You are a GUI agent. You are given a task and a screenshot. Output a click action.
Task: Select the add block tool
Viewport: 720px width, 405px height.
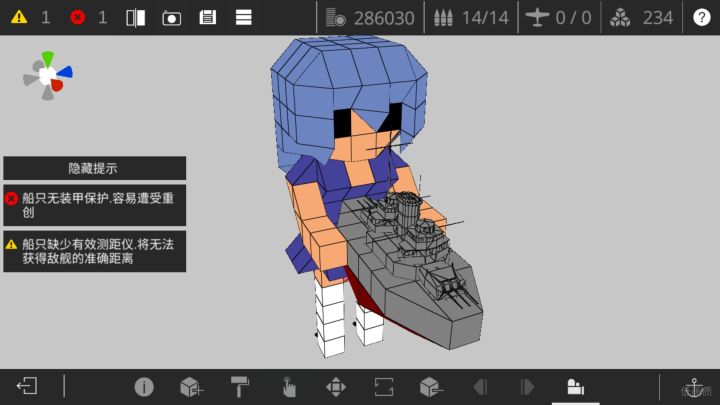tap(191, 387)
